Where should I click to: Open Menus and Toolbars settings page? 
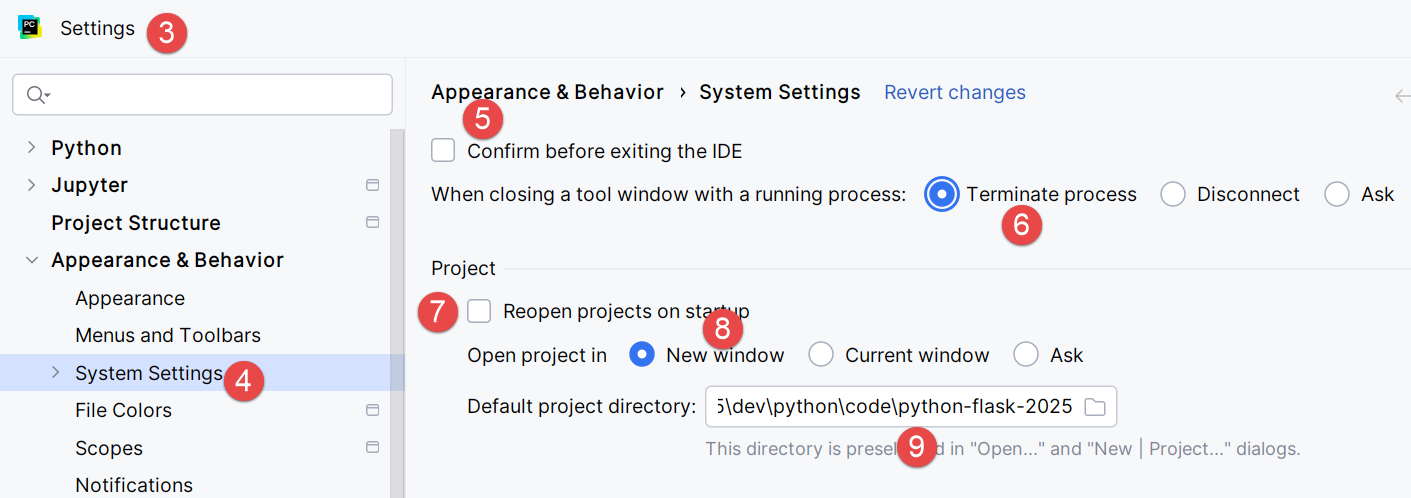(x=168, y=335)
